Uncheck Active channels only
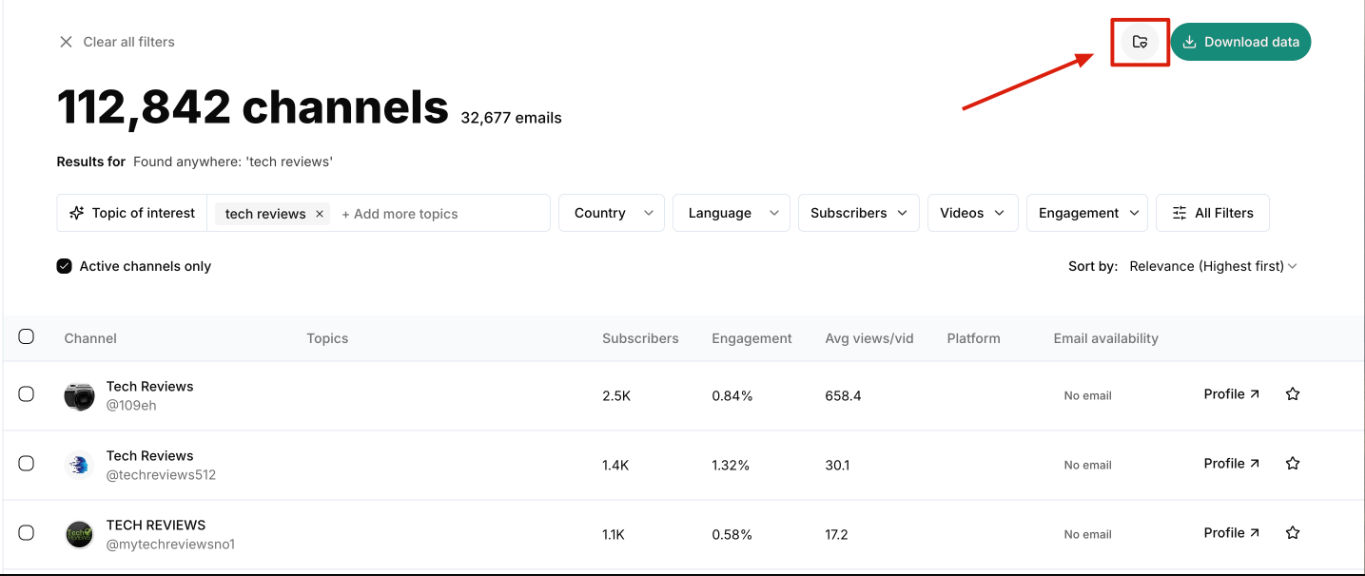The width and height of the screenshot is (1365, 576). (x=64, y=266)
